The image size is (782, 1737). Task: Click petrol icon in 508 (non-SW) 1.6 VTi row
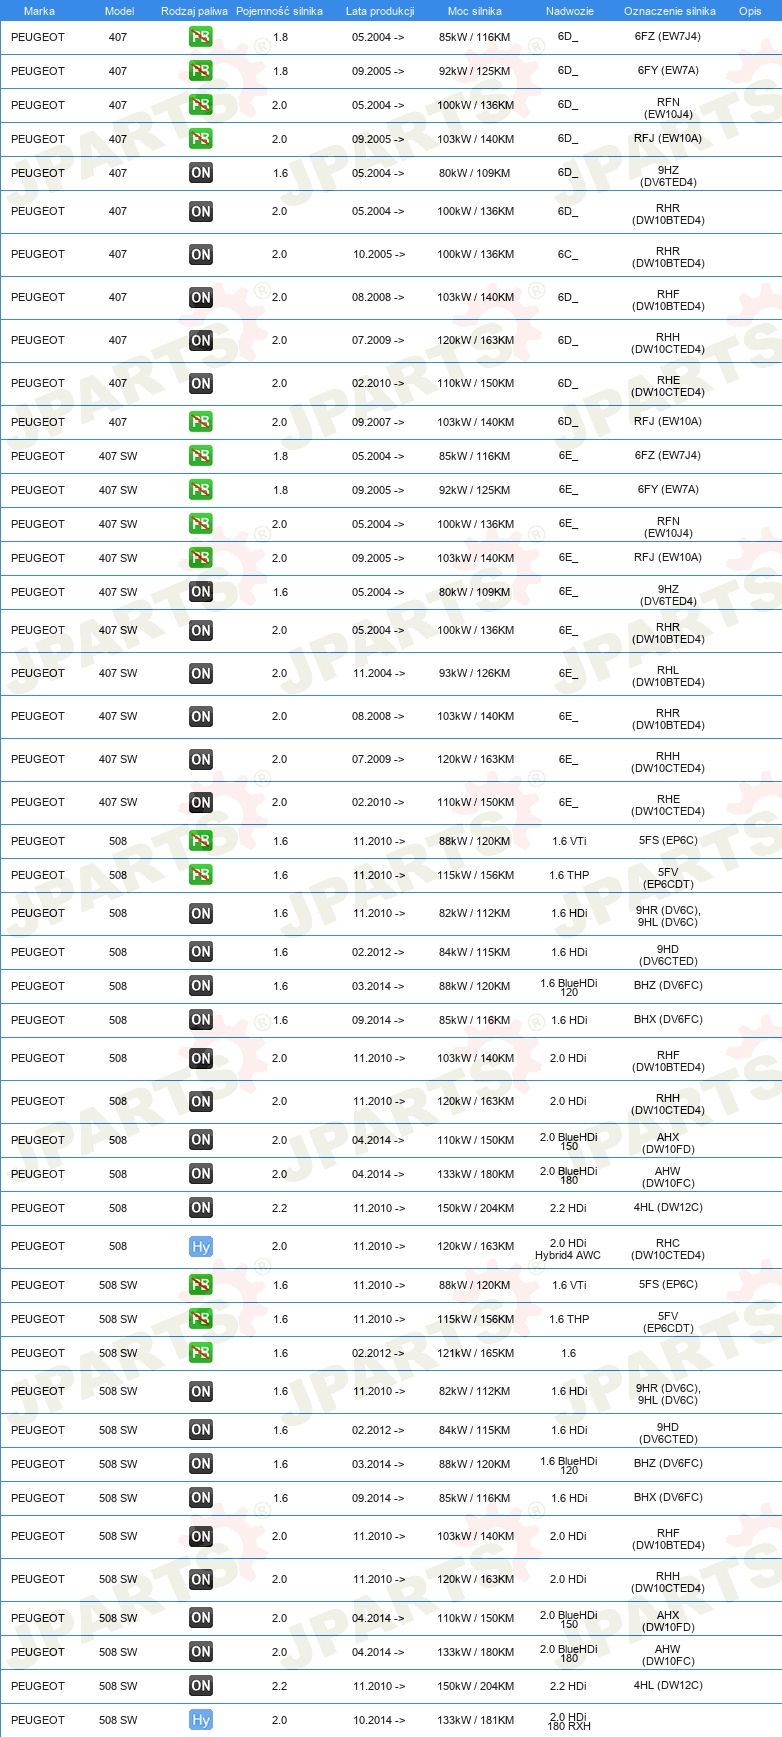coord(200,841)
